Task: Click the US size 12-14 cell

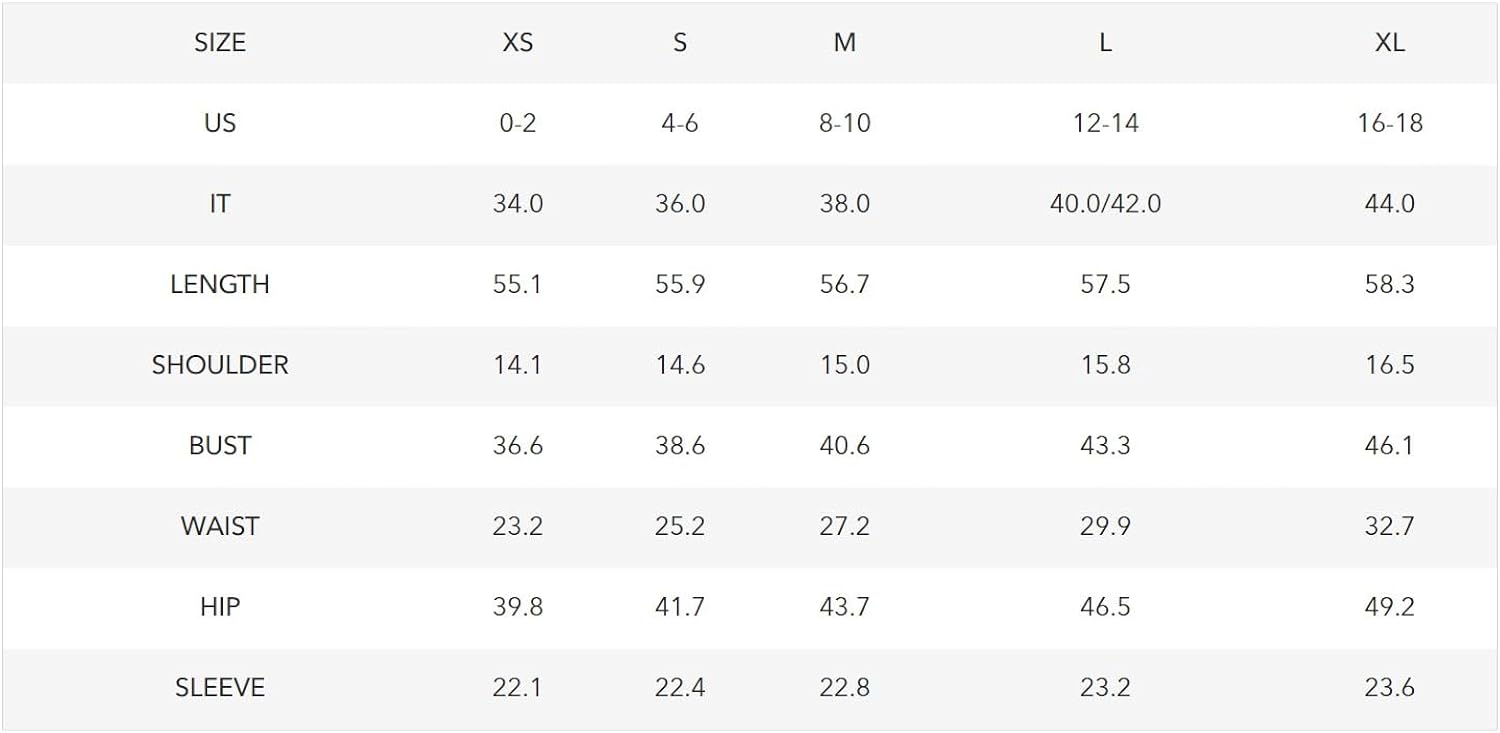Action: pyautogui.click(x=1105, y=123)
